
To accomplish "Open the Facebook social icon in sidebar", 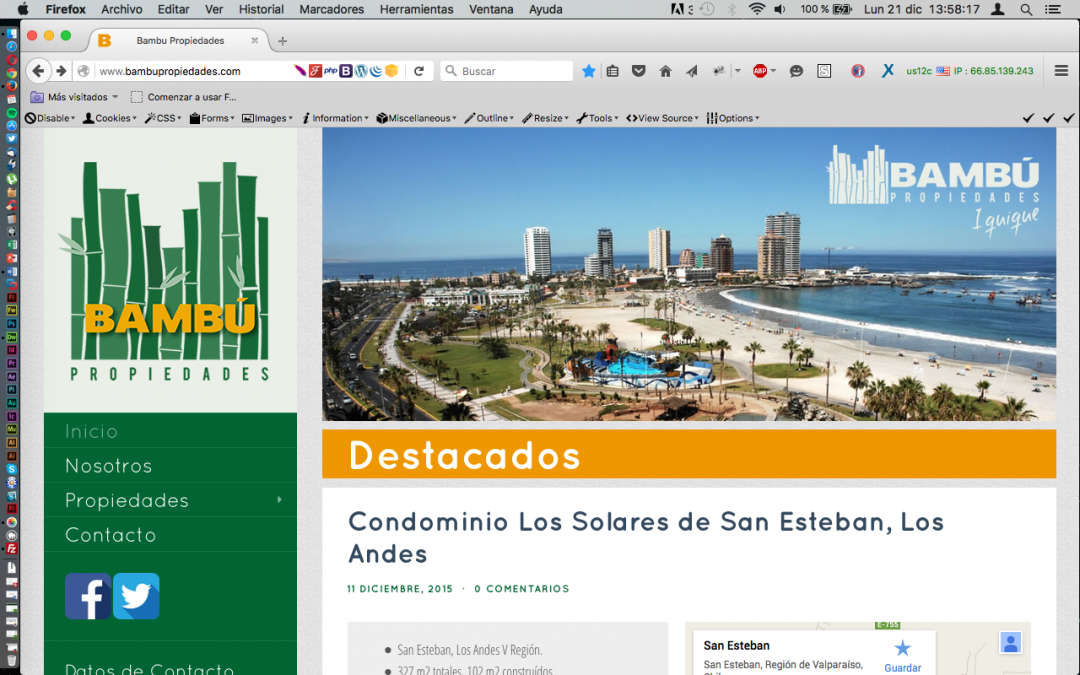I will (x=88, y=596).
